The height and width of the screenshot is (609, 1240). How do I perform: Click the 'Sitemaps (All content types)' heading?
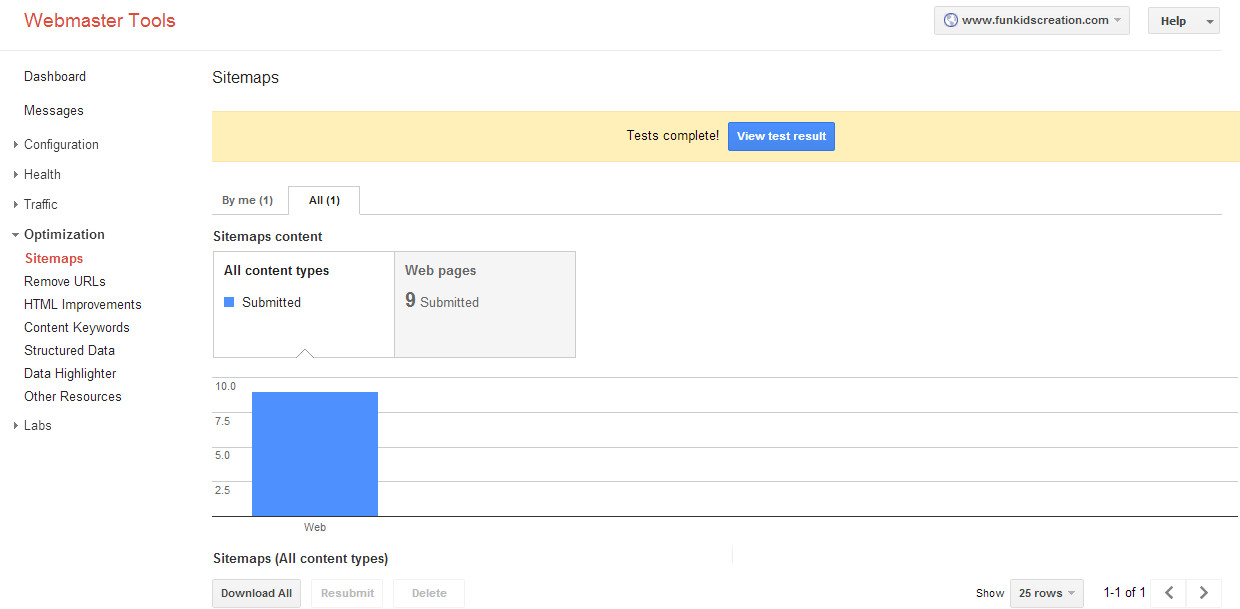pyautogui.click(x=301, y=559)
